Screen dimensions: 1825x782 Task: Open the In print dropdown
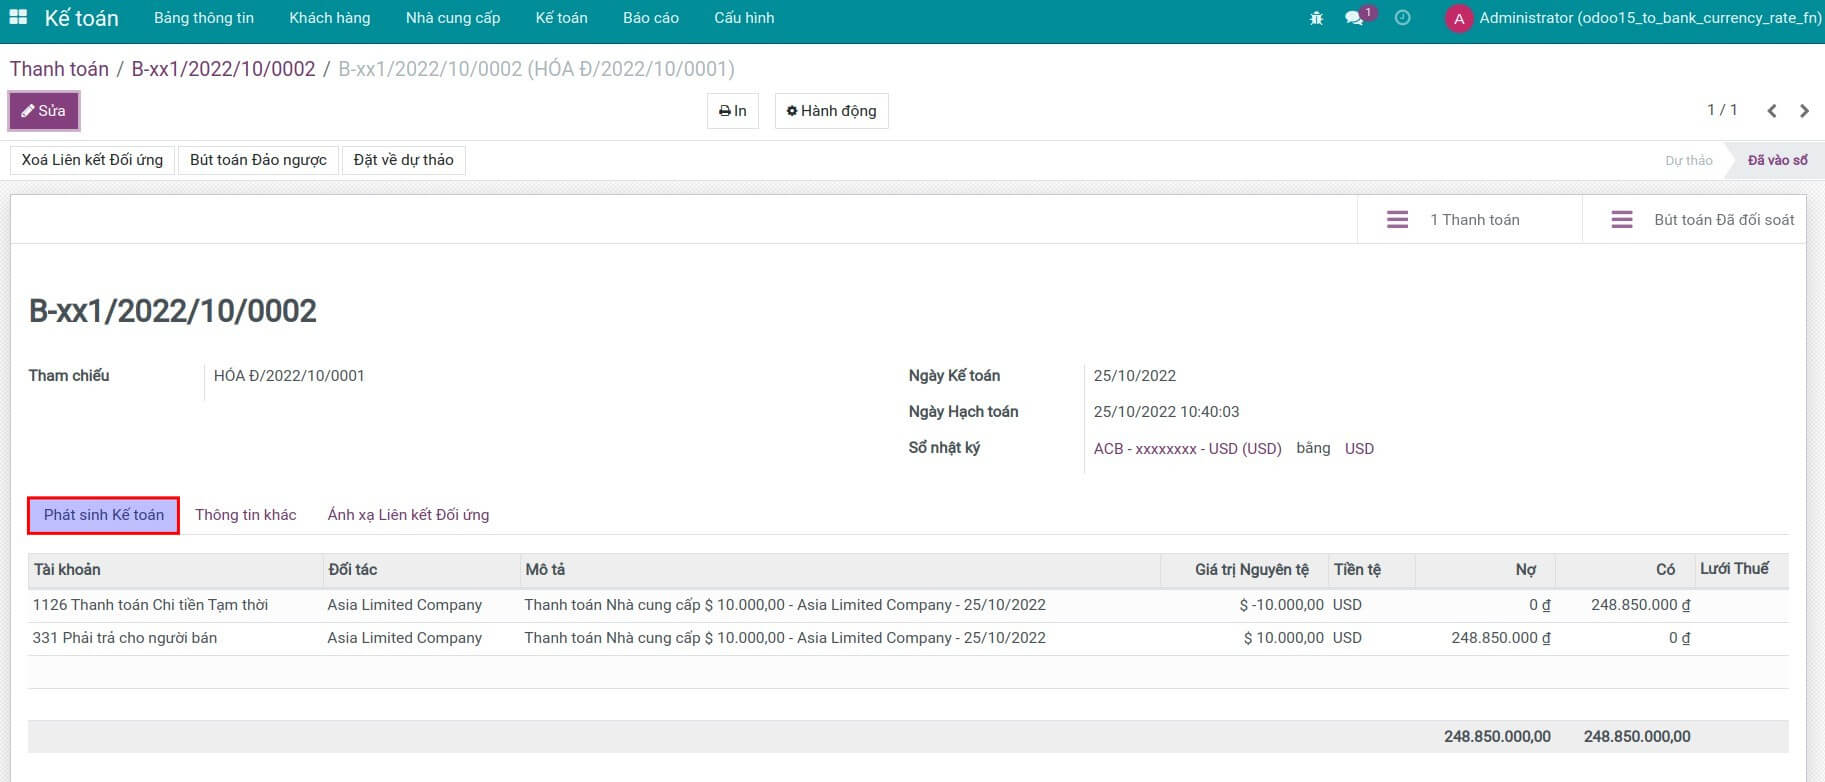pos(733,111)
